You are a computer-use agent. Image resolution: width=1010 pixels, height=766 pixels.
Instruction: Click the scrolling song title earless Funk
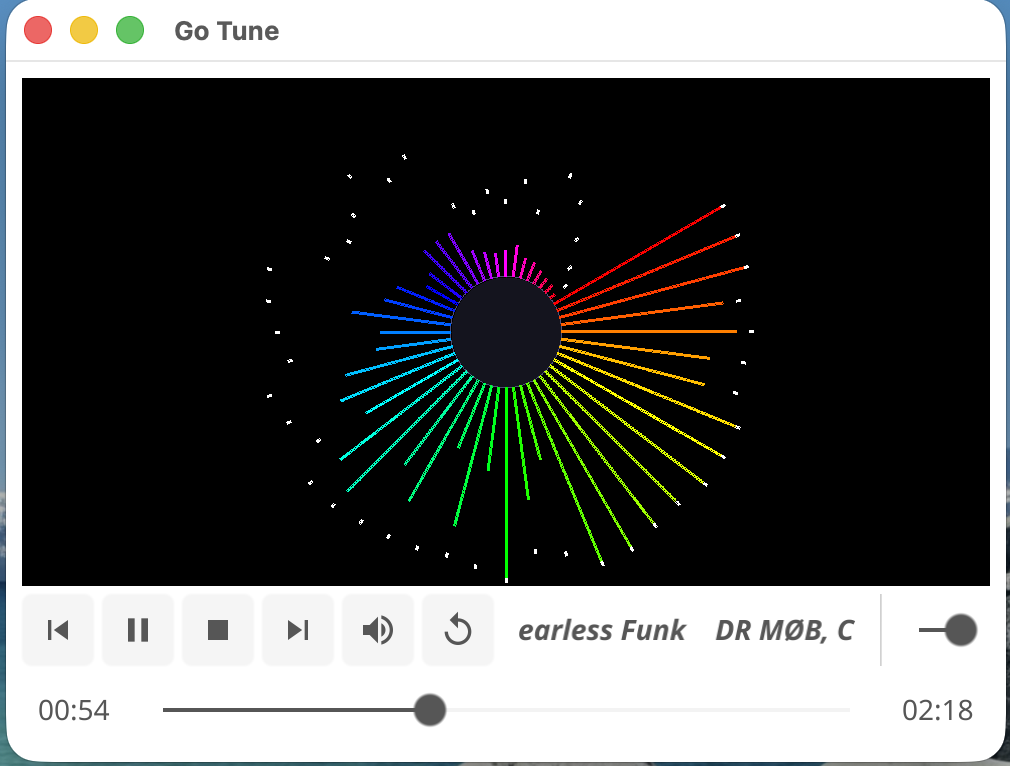(x=601, y=630)
